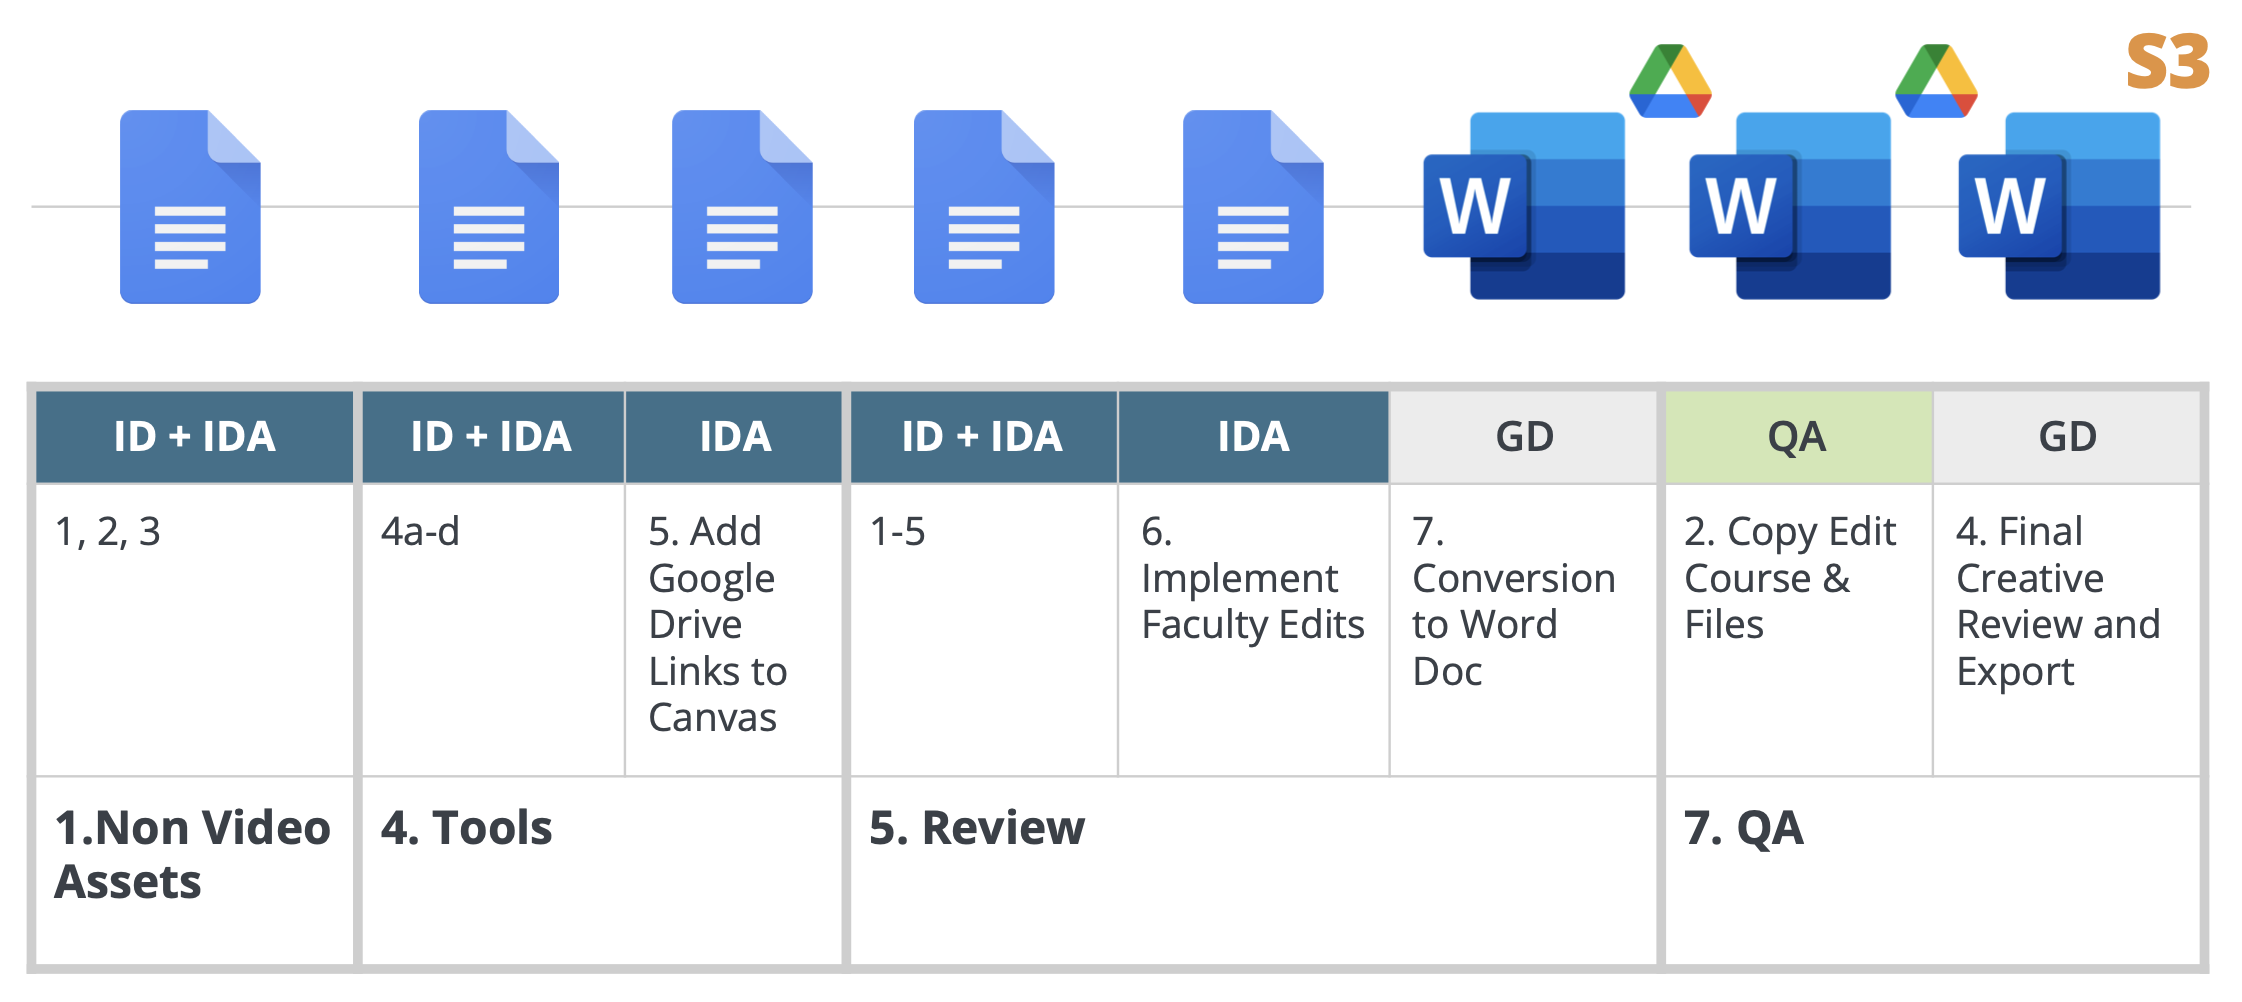Click '6. Implement Faculty Edits' cell
Viewport: 2242px width, 1002px height.
click(x=1253, y=630)
